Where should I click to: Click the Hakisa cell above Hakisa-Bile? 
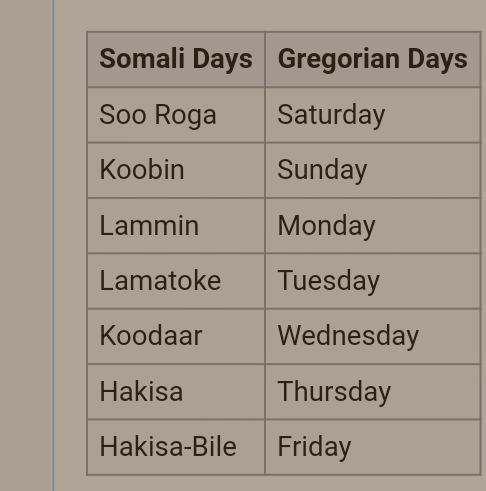pyautogui.click(x=176, y=392)
